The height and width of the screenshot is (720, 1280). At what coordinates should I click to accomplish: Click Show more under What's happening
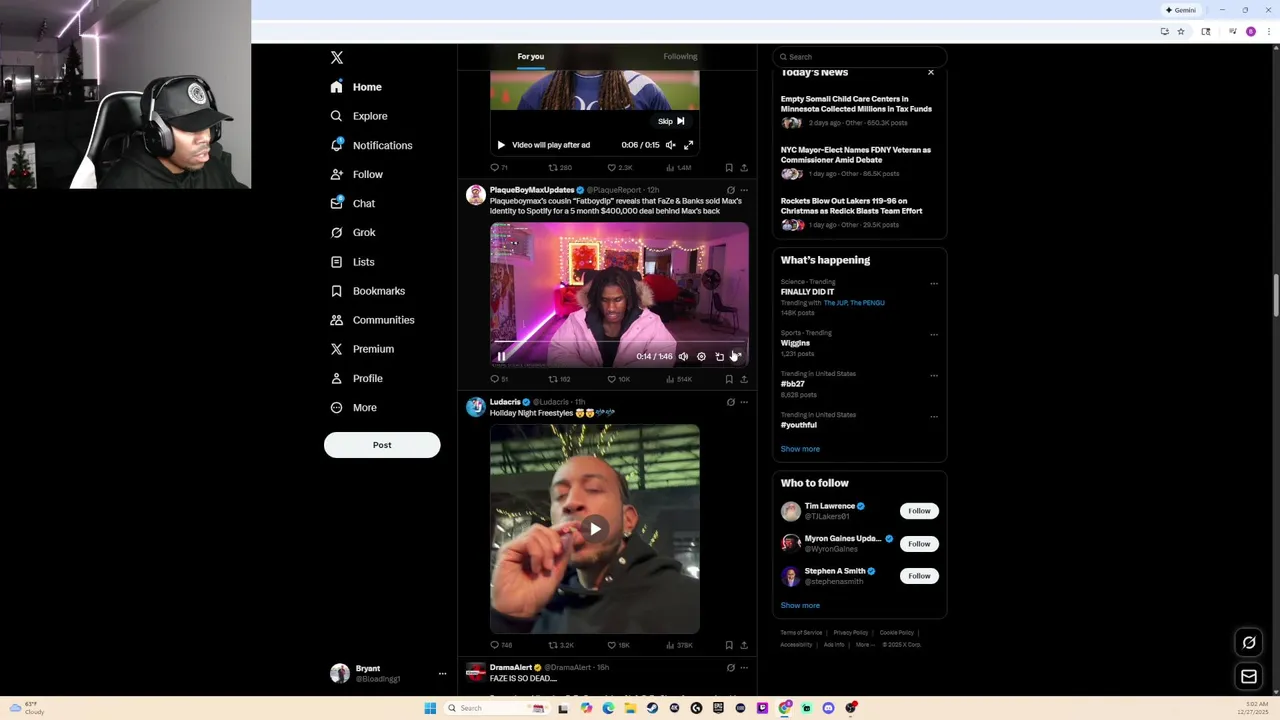pyautogui.click(x=800, y=449)
